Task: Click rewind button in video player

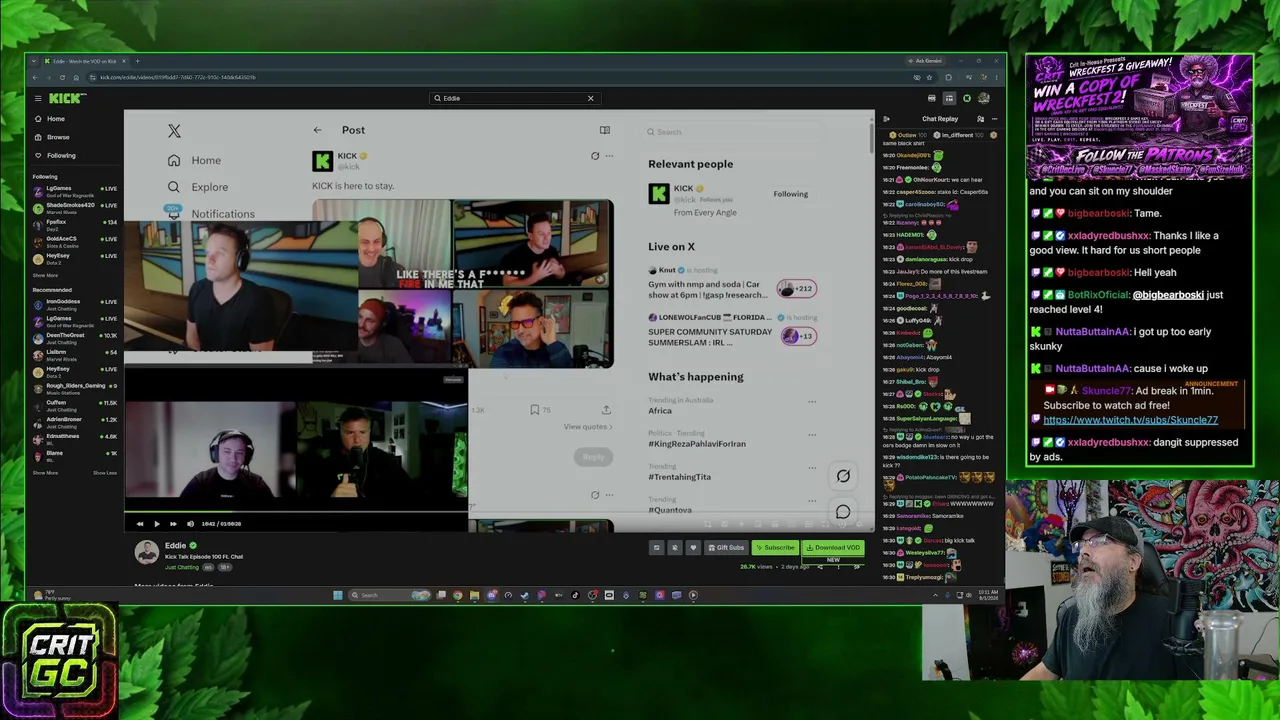Action: [140, 524]
